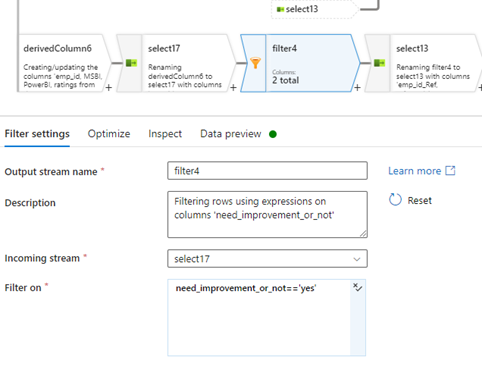
Task: Click the plus icon after filter4 node
Action: 357,88
